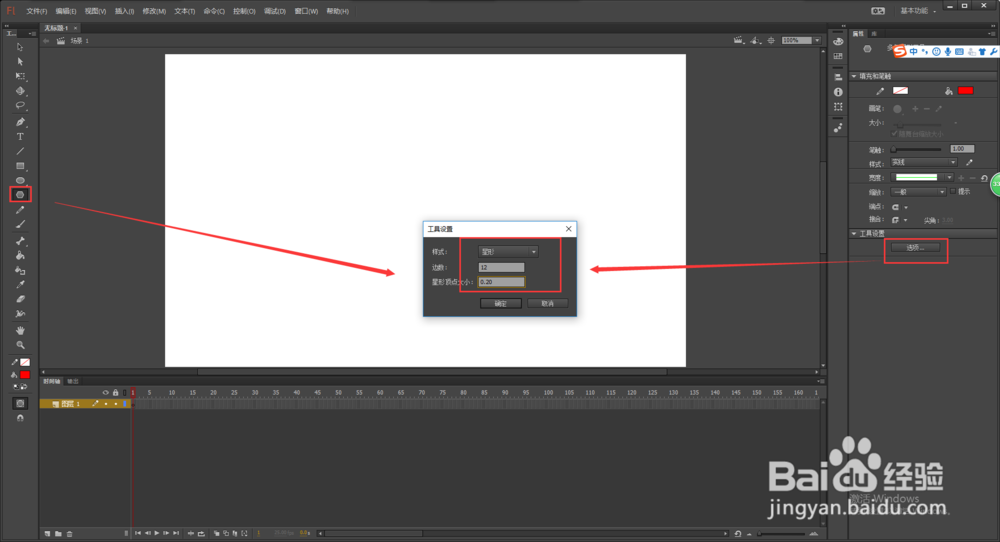Image resolution: width=1000 pixels, height=542 pixels.
Task: Toggle the 提示 hinting checkbox
Action: 953,191
